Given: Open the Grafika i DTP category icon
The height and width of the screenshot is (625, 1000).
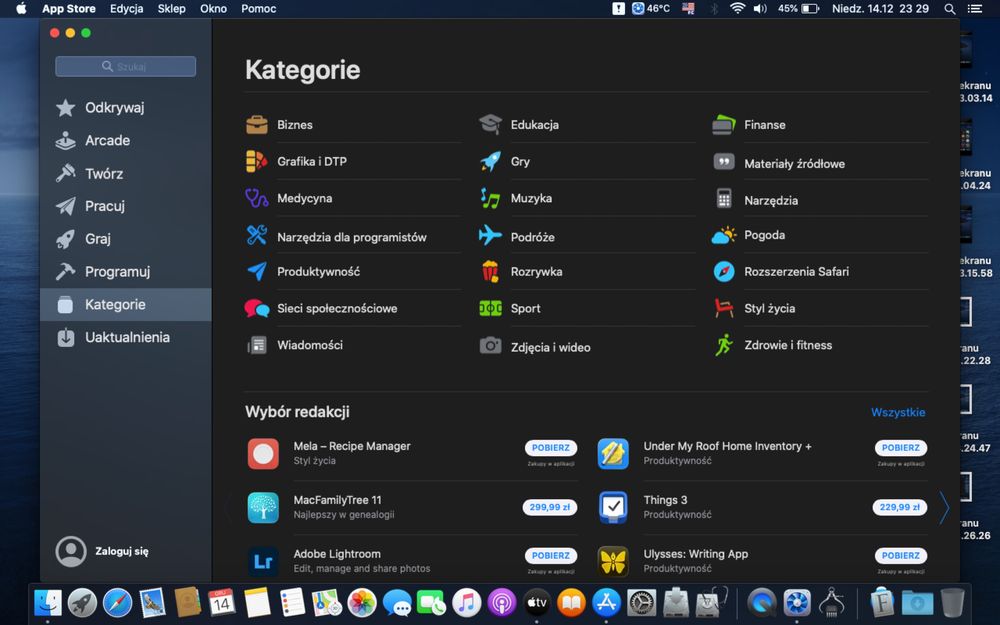Looking at the screenshot, I should pyautogui.click(x=257, y=161).
